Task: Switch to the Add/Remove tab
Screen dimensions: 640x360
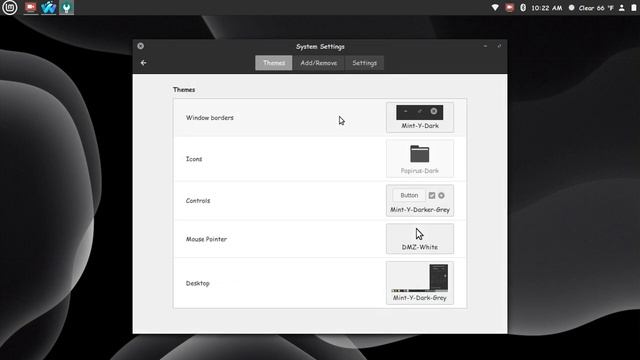Action: click(319, 63)
